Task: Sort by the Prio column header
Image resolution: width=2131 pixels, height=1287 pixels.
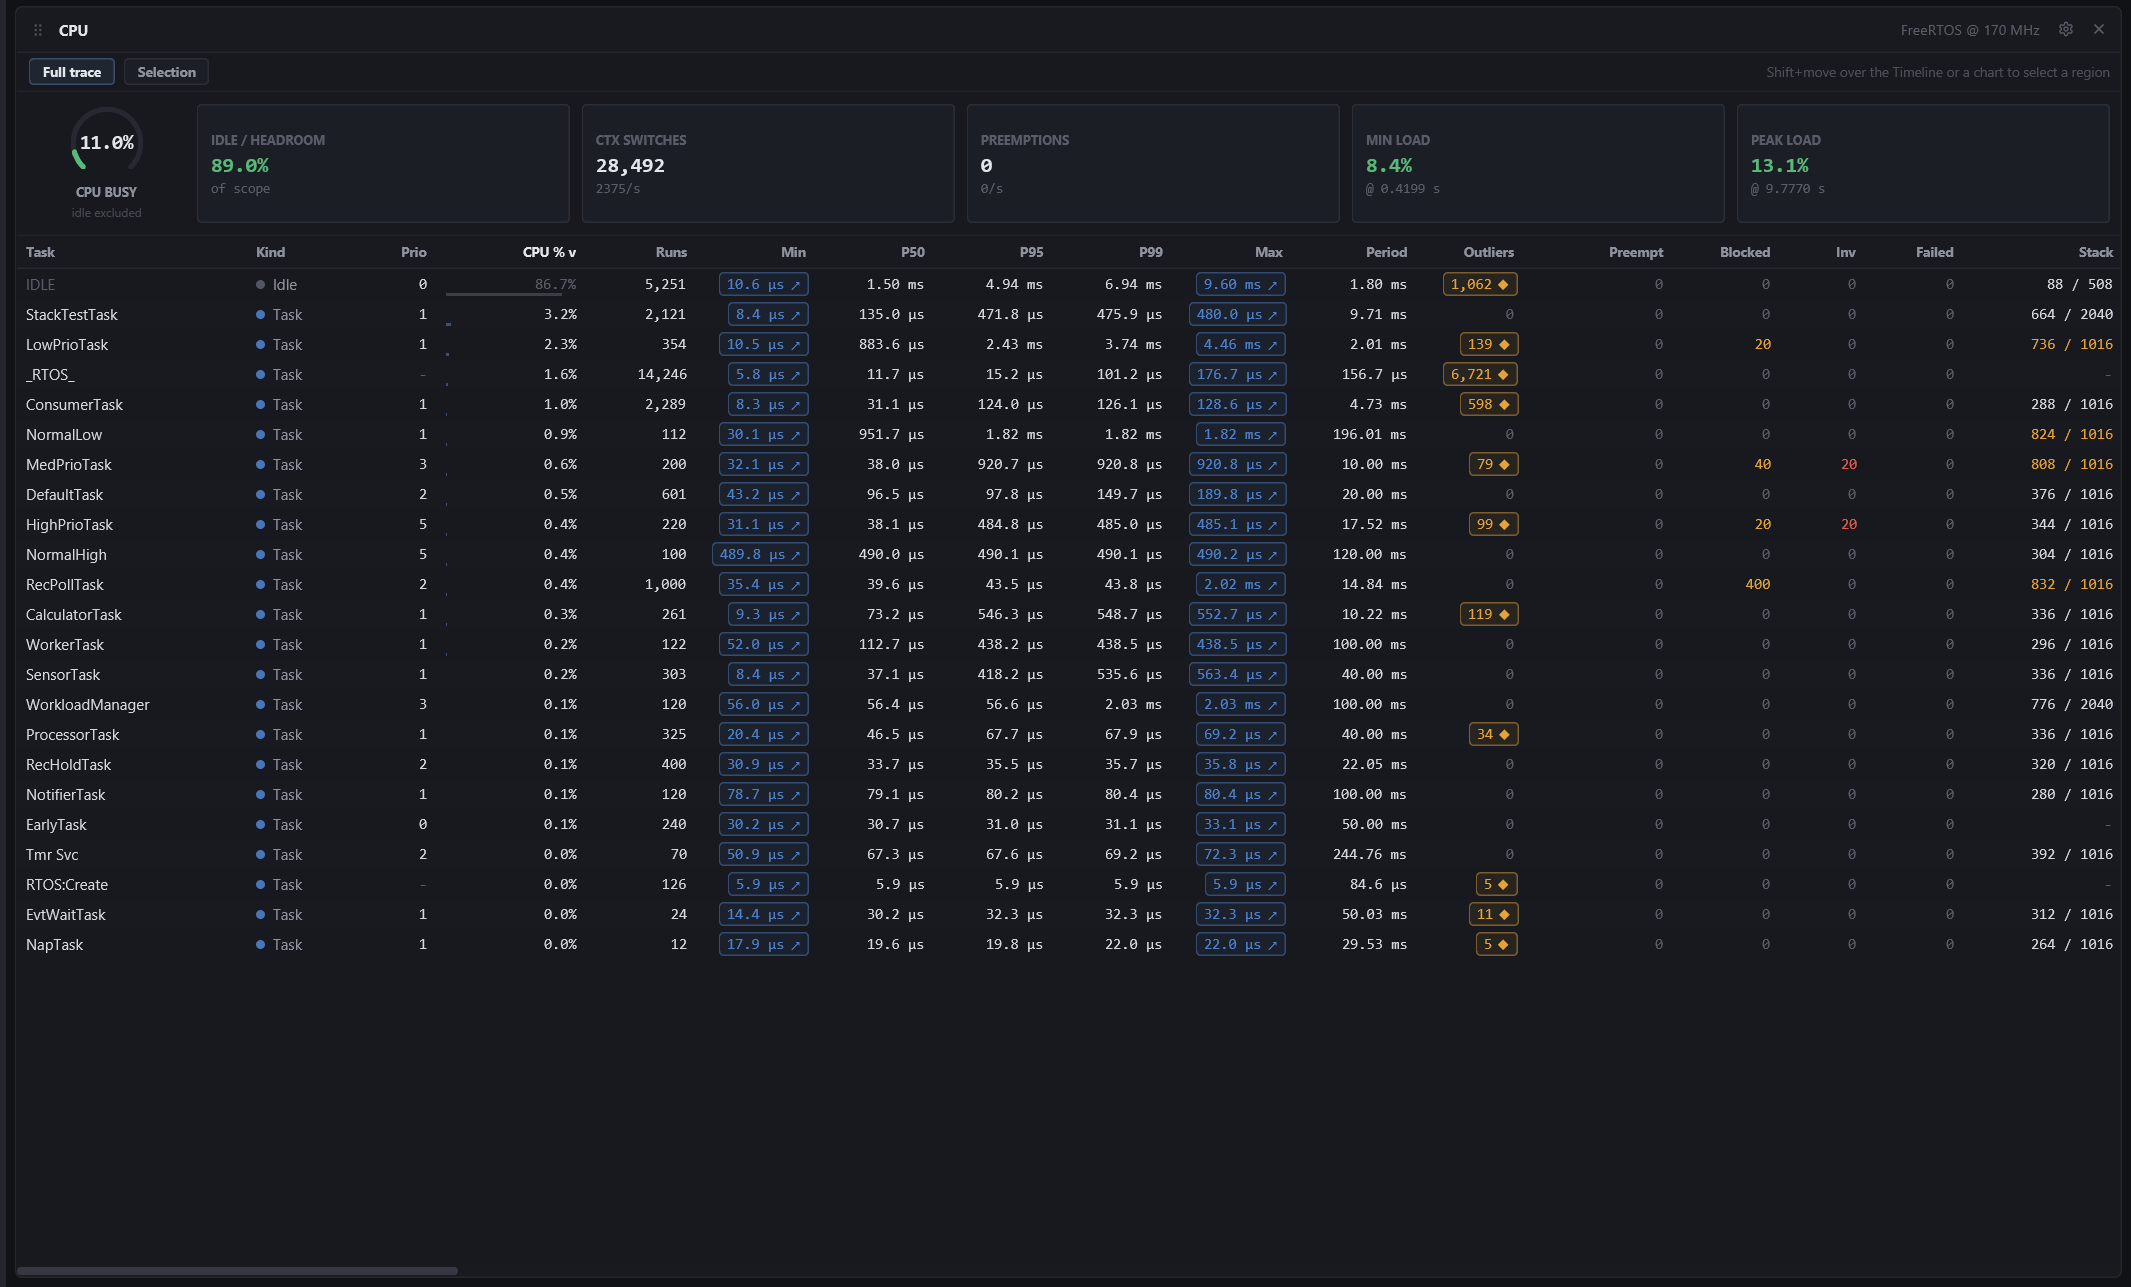Action: click(413, 252)
